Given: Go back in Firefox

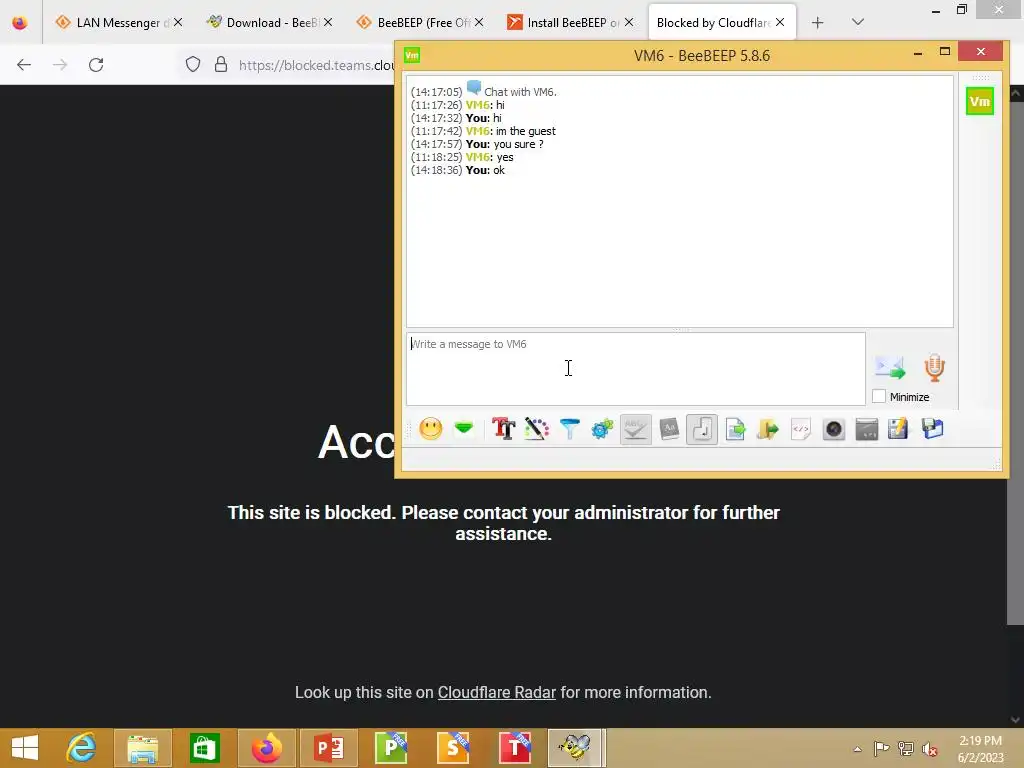Looking at the screenshot, I should click(x=24, y=65).
